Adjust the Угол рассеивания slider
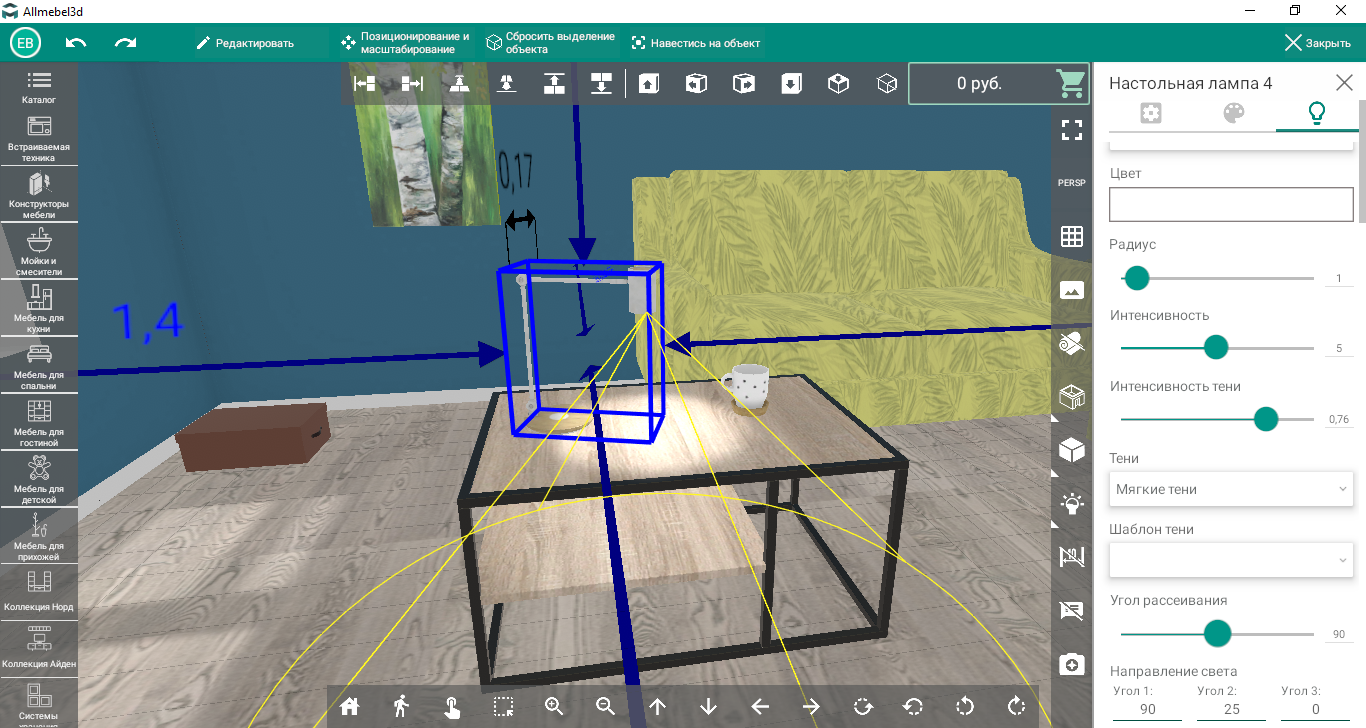The width and height of the screenshot is (1366, 728). click(x=1217, y=634)
